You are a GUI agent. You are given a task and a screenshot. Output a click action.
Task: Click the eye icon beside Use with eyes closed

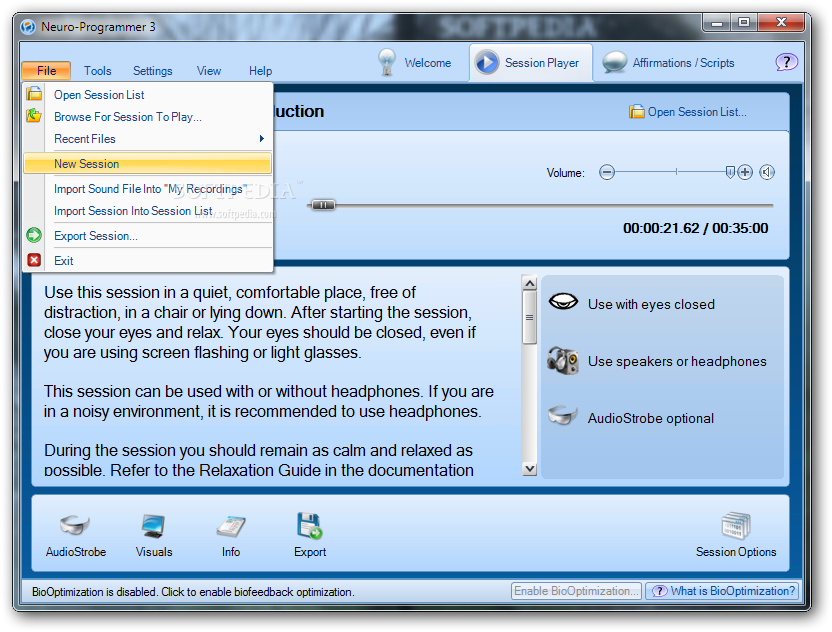pos(563,301)
